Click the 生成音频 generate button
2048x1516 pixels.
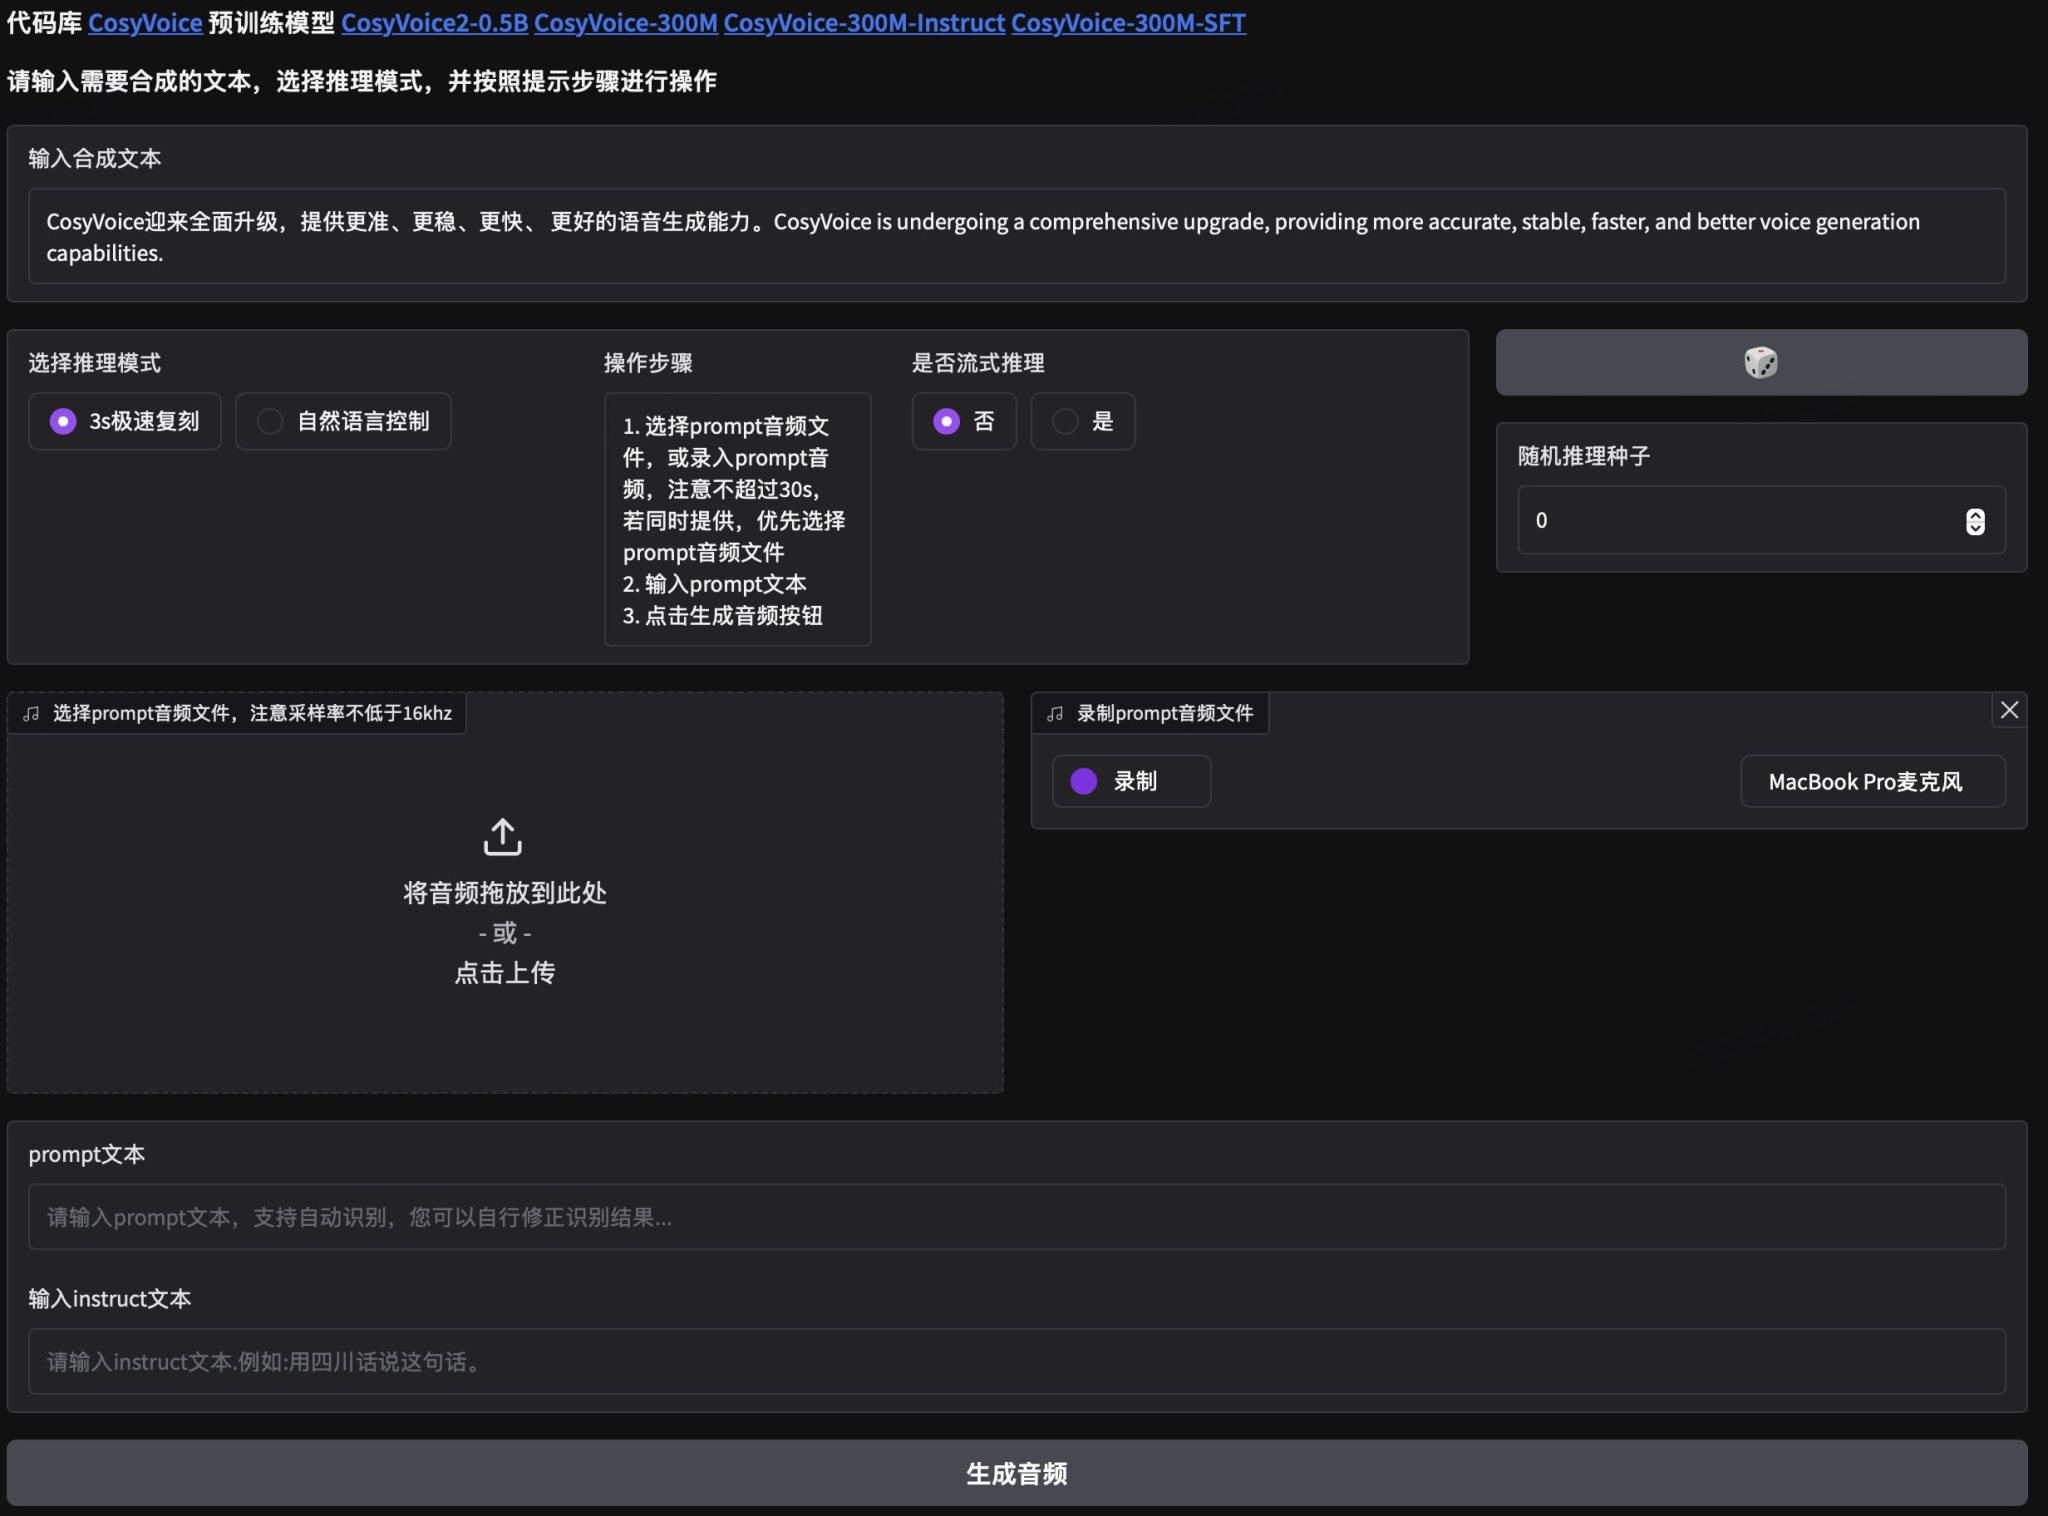point(1016,1473)
